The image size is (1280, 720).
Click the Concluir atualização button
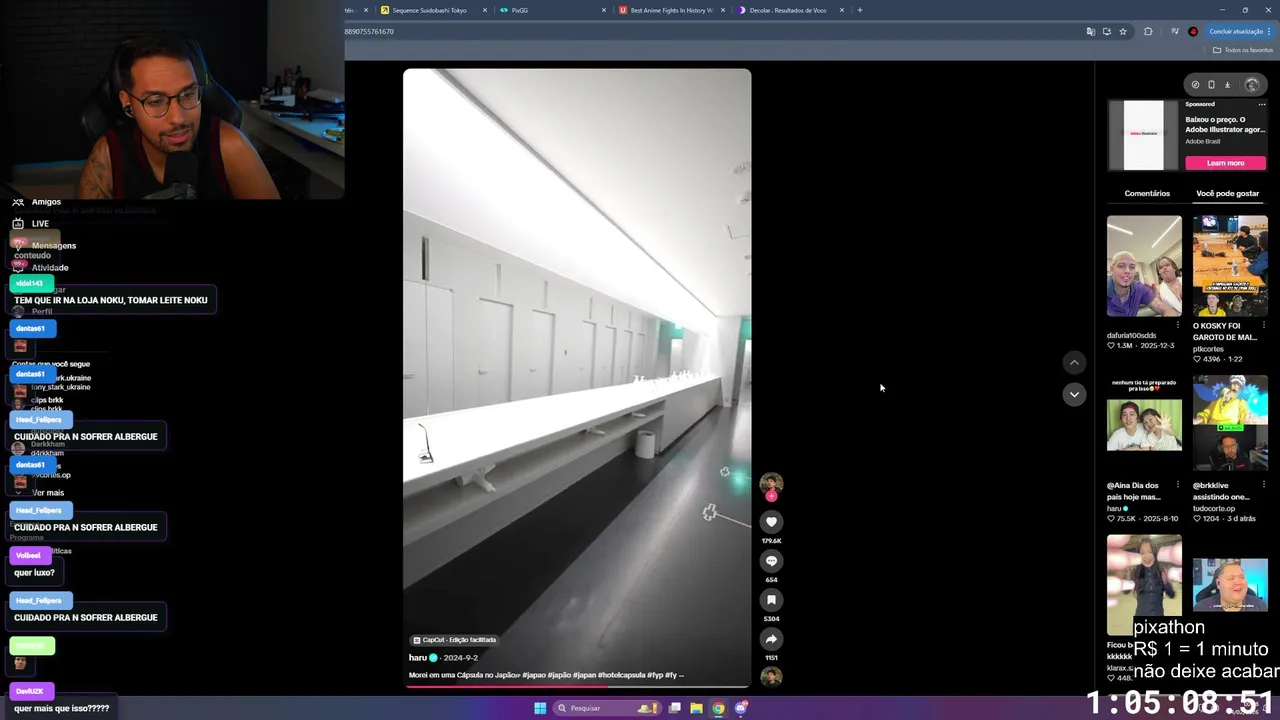coord(1239,31)
